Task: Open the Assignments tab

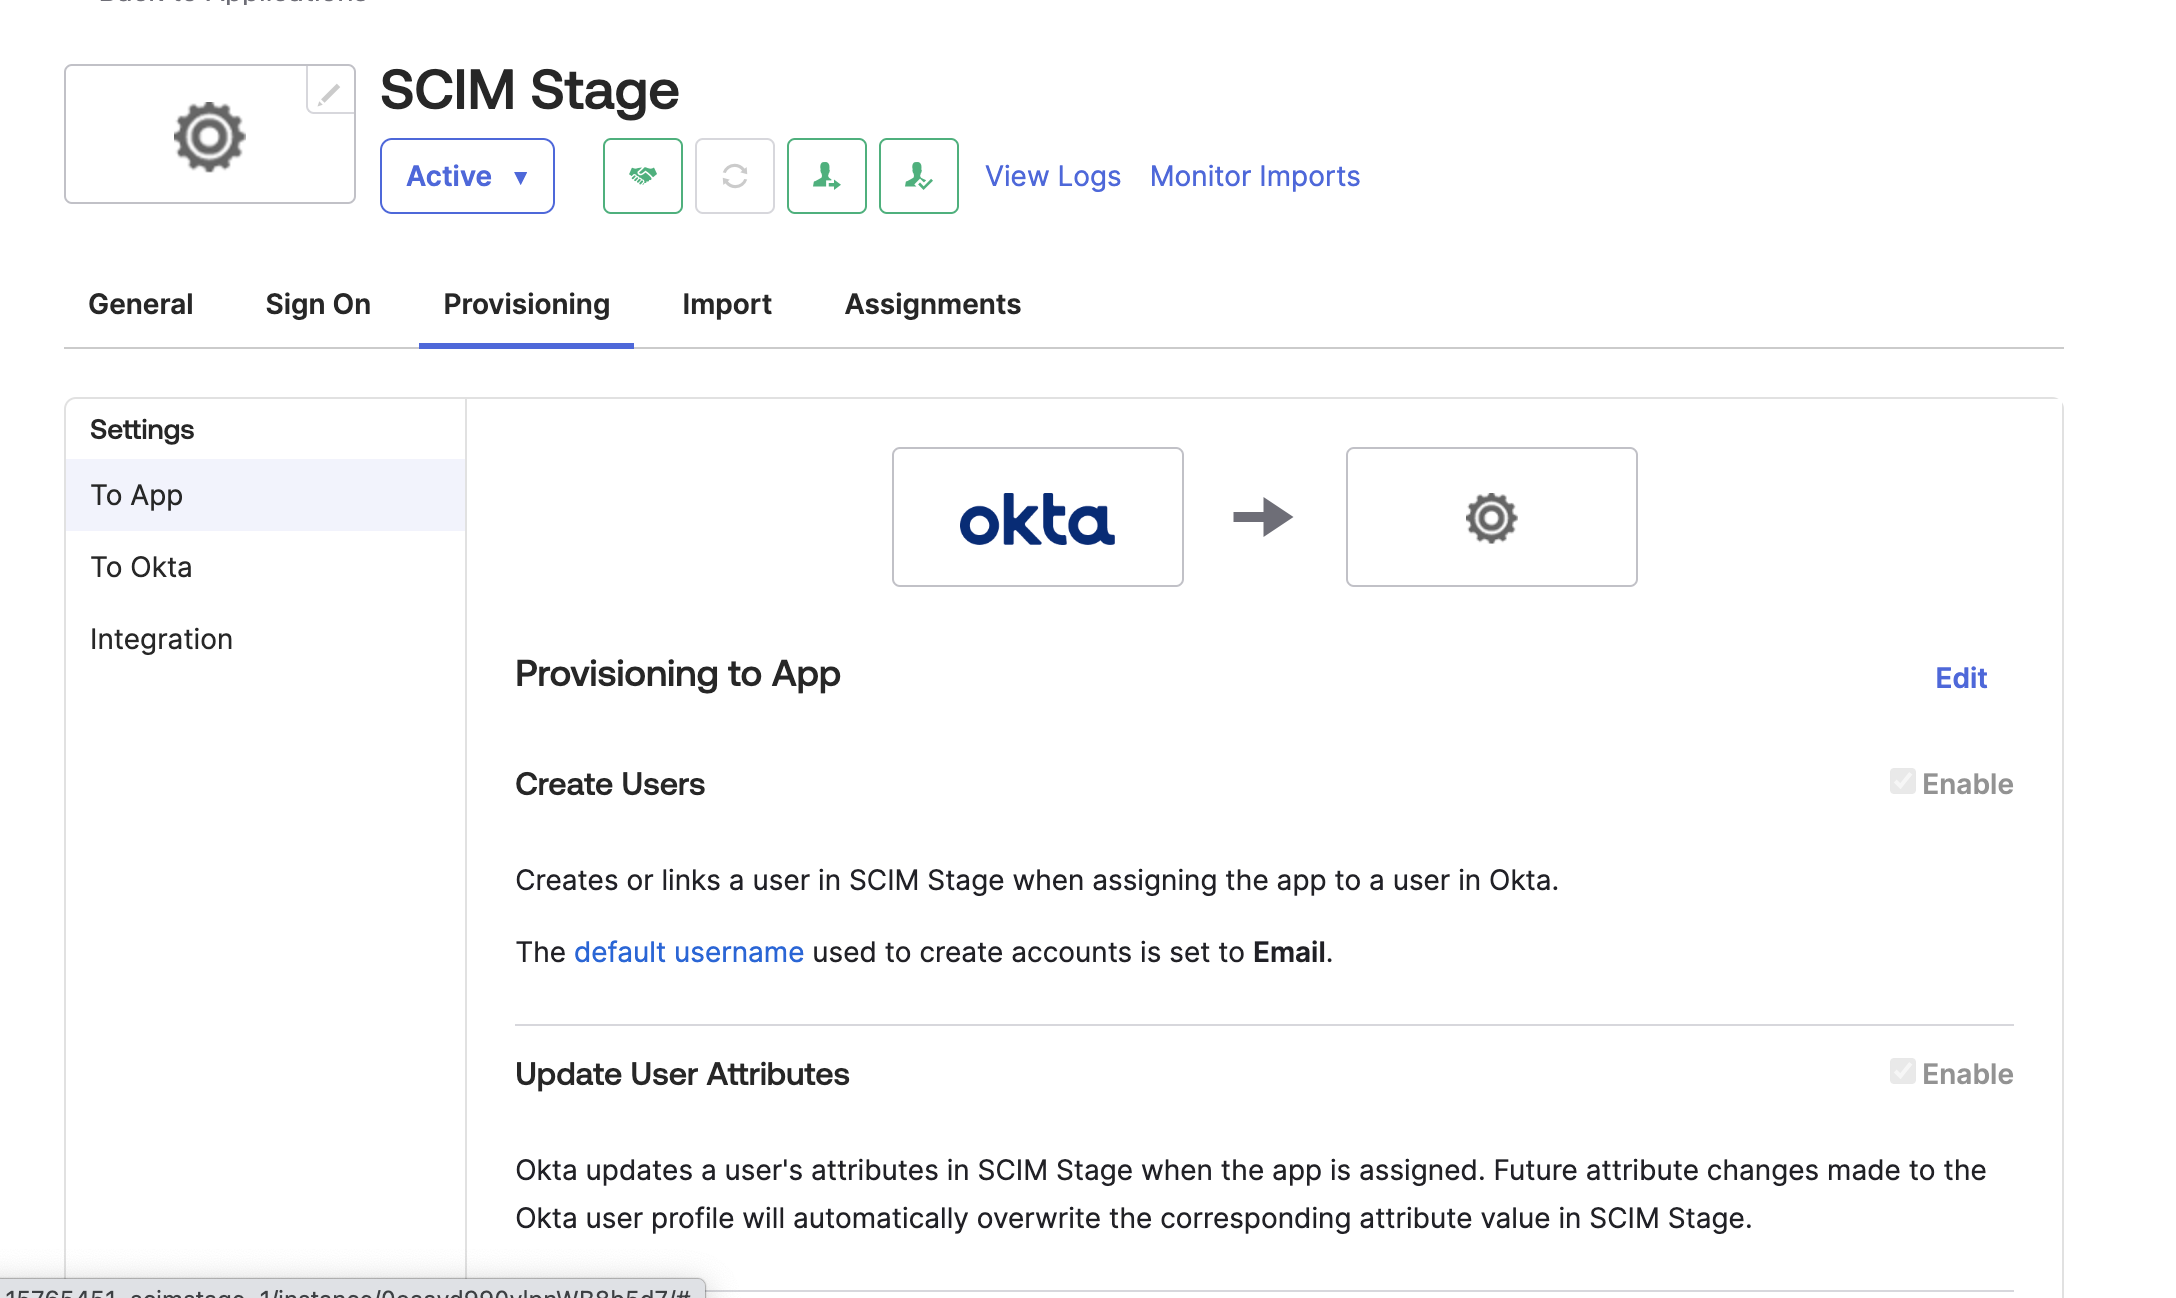Action: pyautogui.click(x=932, y=304)
